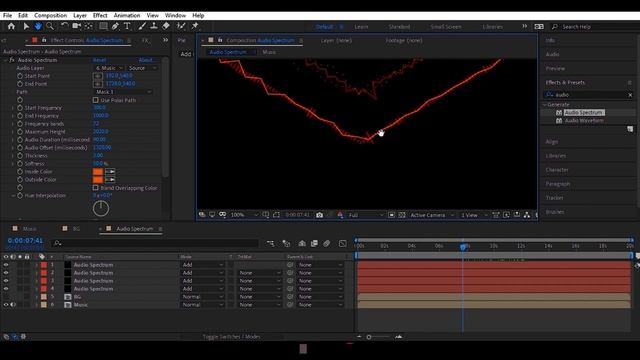Expand the Hue Interpolation property
Viewport: 640px width, 360px height.
click(x=13, y=196)
